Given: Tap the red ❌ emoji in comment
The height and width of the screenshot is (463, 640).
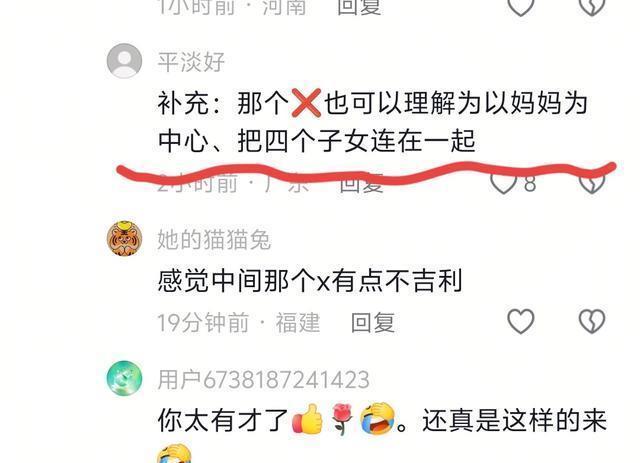Looking at the screenshot, I should (306, 103).
